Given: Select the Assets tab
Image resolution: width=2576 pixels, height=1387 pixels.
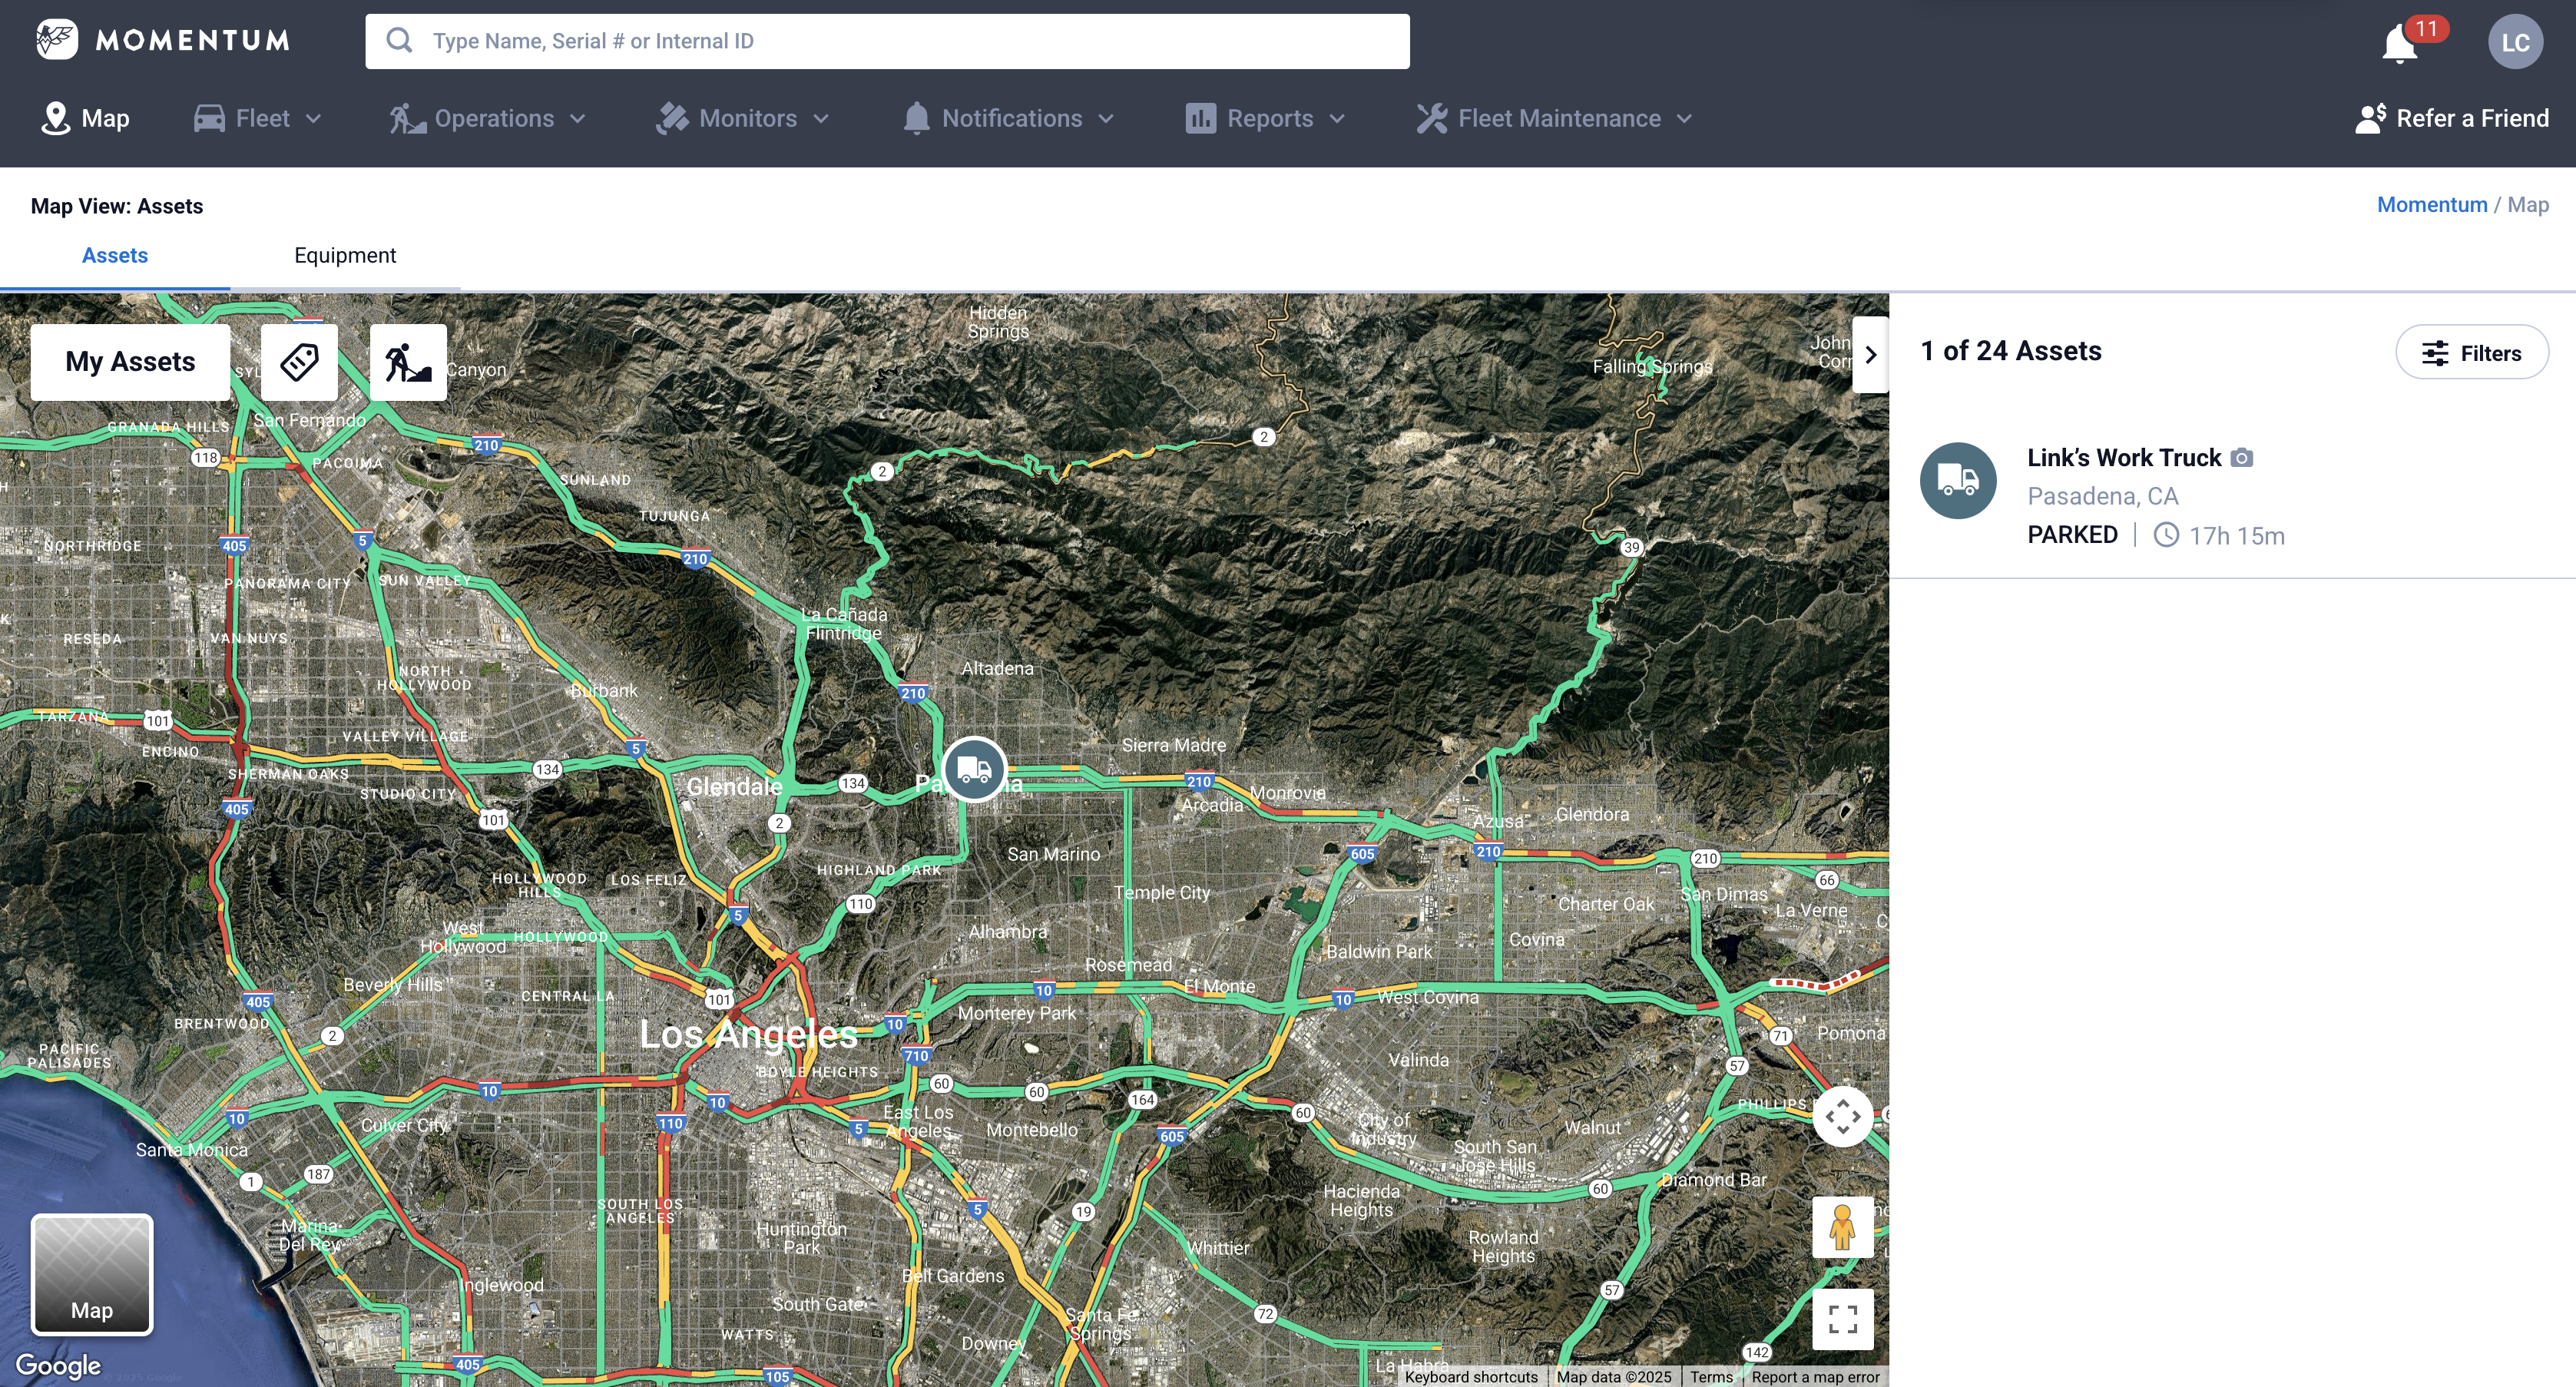Looking at the screenshot, I should (x=115, y=256).
